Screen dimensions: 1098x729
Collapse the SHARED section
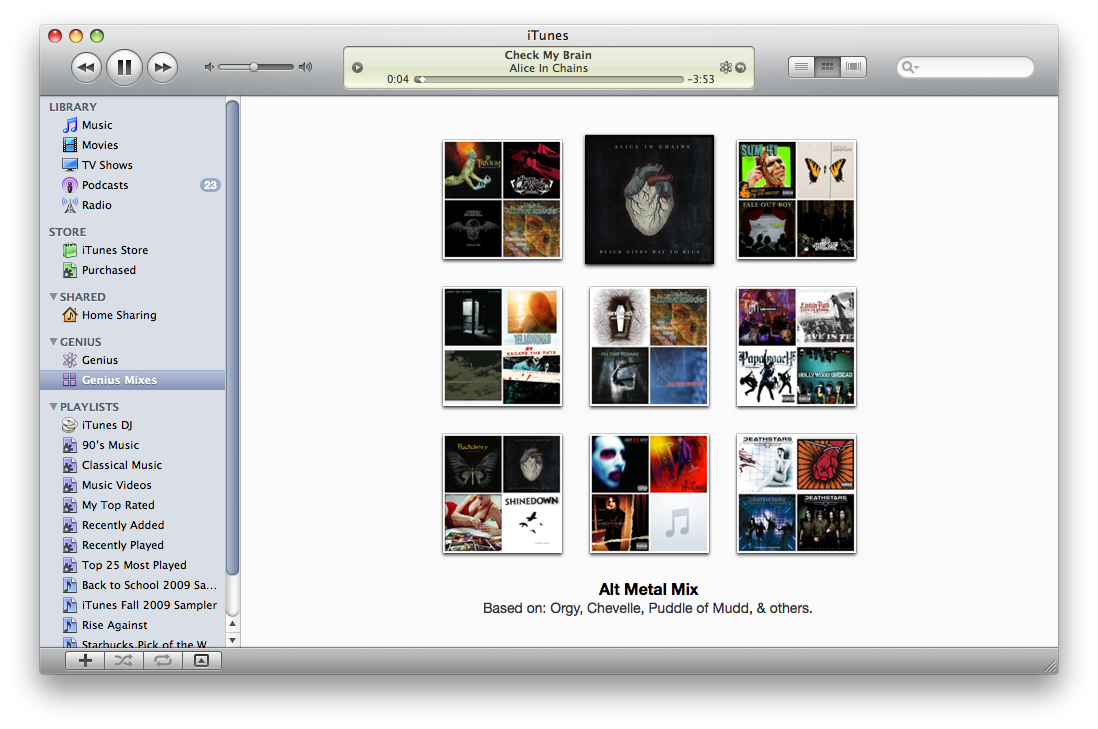click(53, 296)
